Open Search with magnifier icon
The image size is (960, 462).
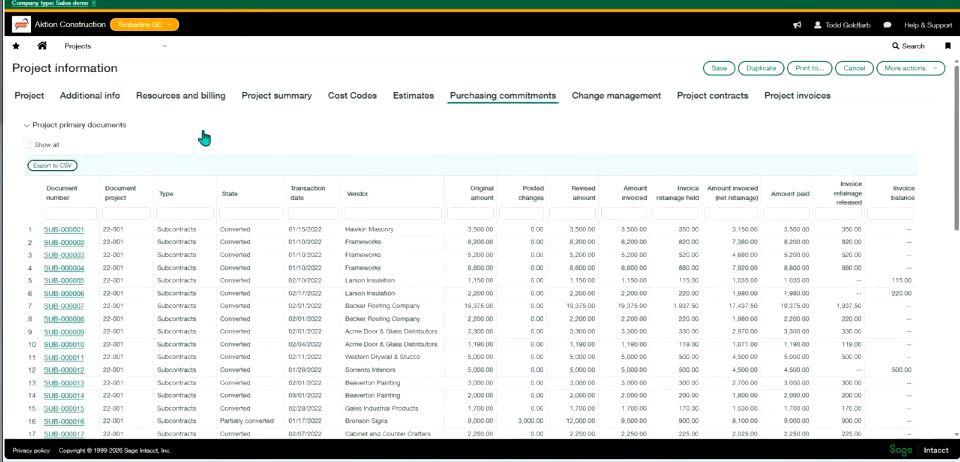point(909,46)
